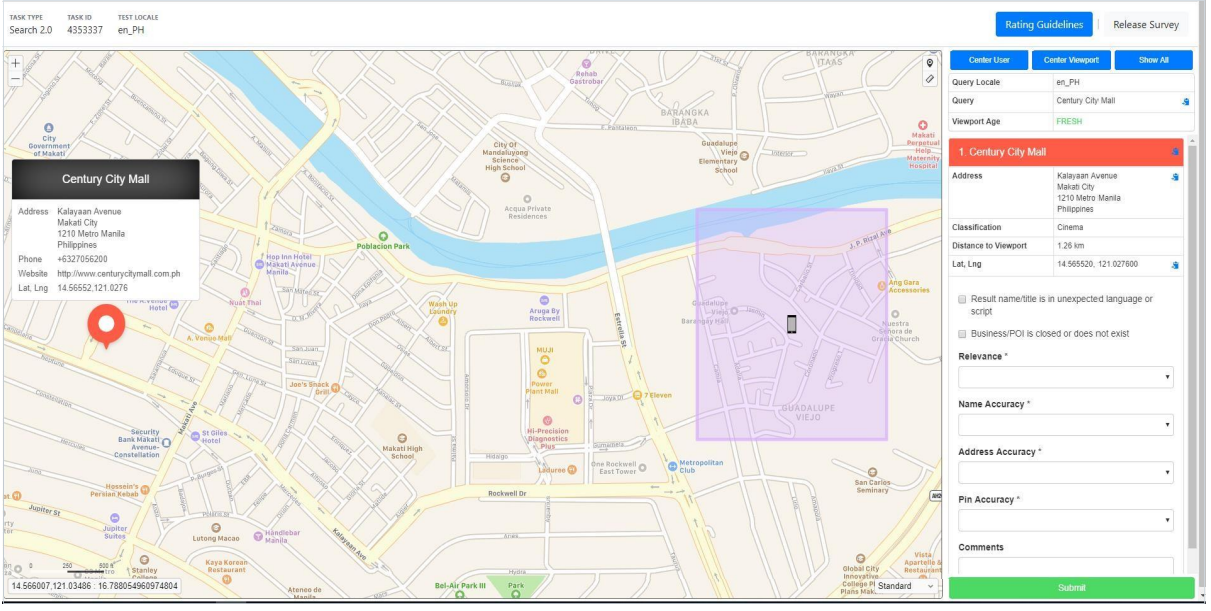The image size is (1211, 611).
Task: Select the Power Plant Mall marker
Action: [x=542, y=374]
